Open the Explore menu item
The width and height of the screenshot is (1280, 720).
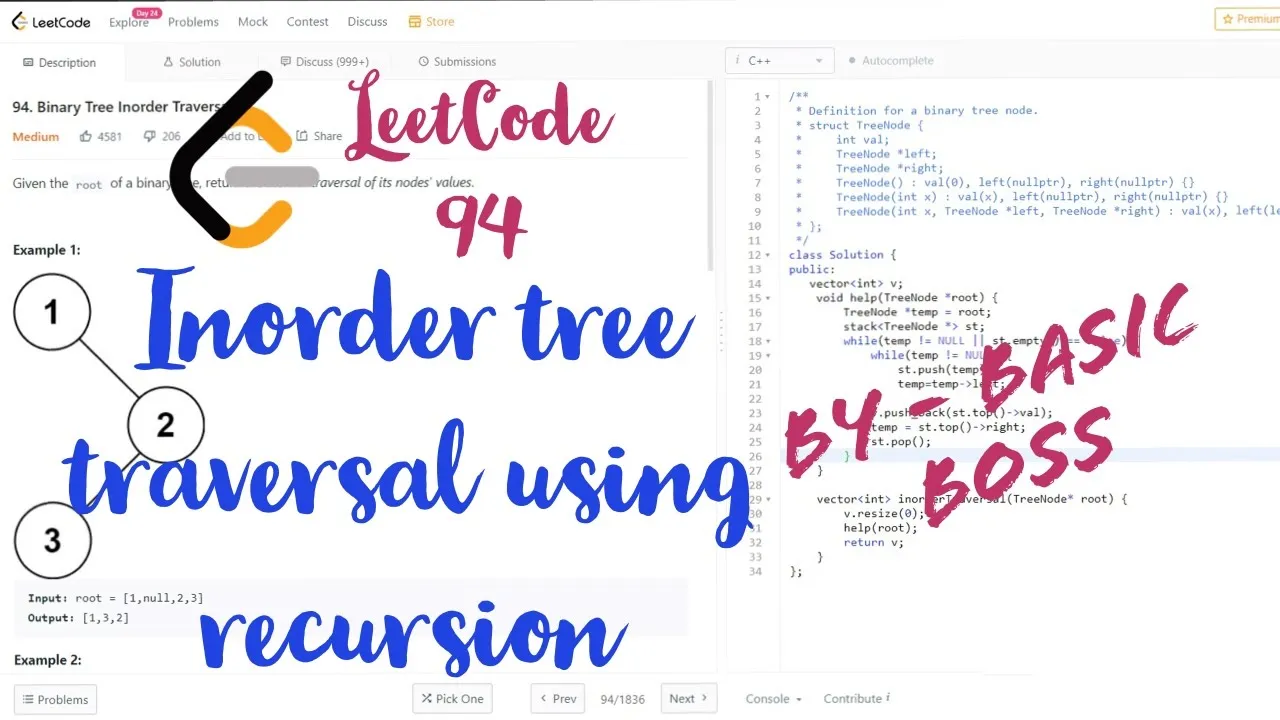pos(129,22)
